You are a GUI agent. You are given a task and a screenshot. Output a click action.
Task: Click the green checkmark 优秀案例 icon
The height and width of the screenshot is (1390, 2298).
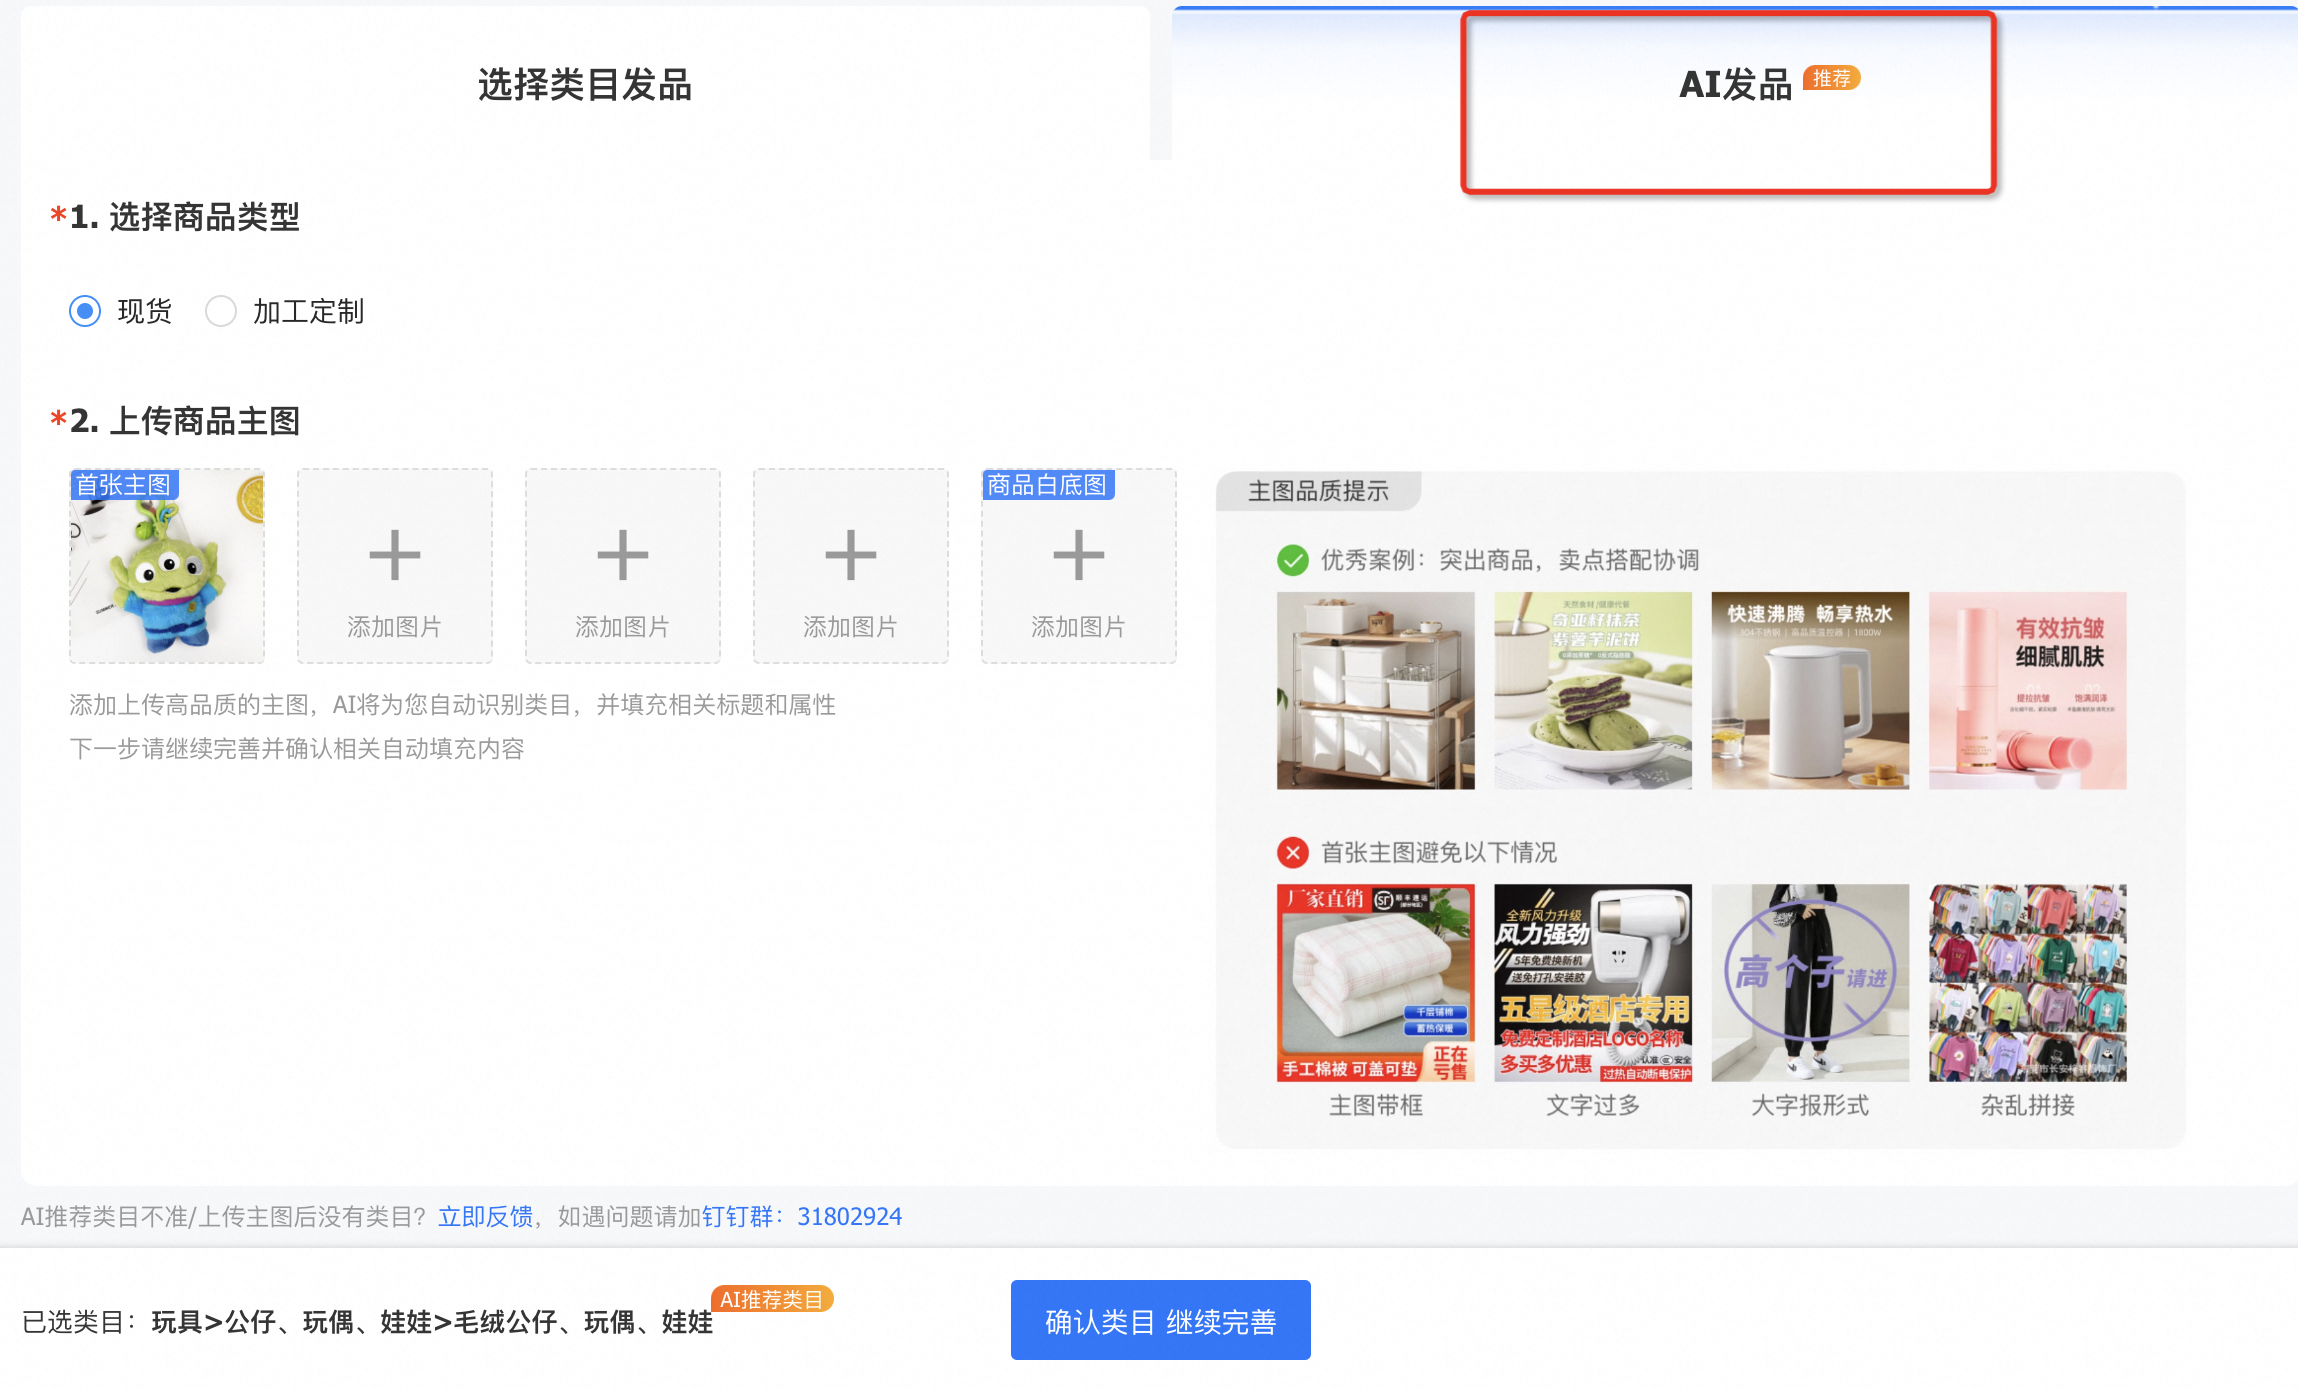[x=1292, y=560]
